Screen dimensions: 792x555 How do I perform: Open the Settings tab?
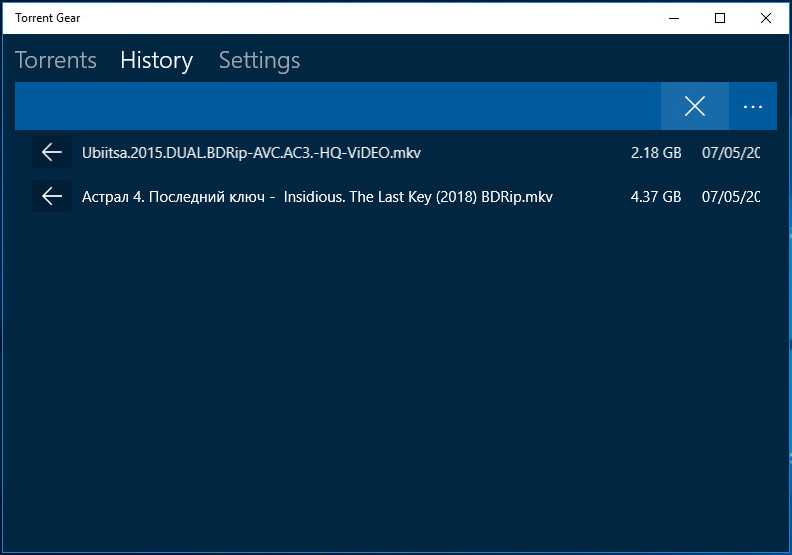[259, 60]
